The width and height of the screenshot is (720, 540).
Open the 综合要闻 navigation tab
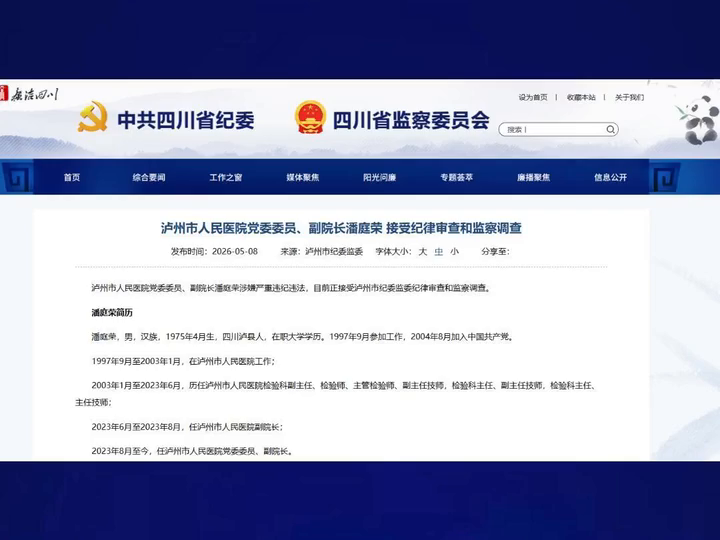[149, 177]
